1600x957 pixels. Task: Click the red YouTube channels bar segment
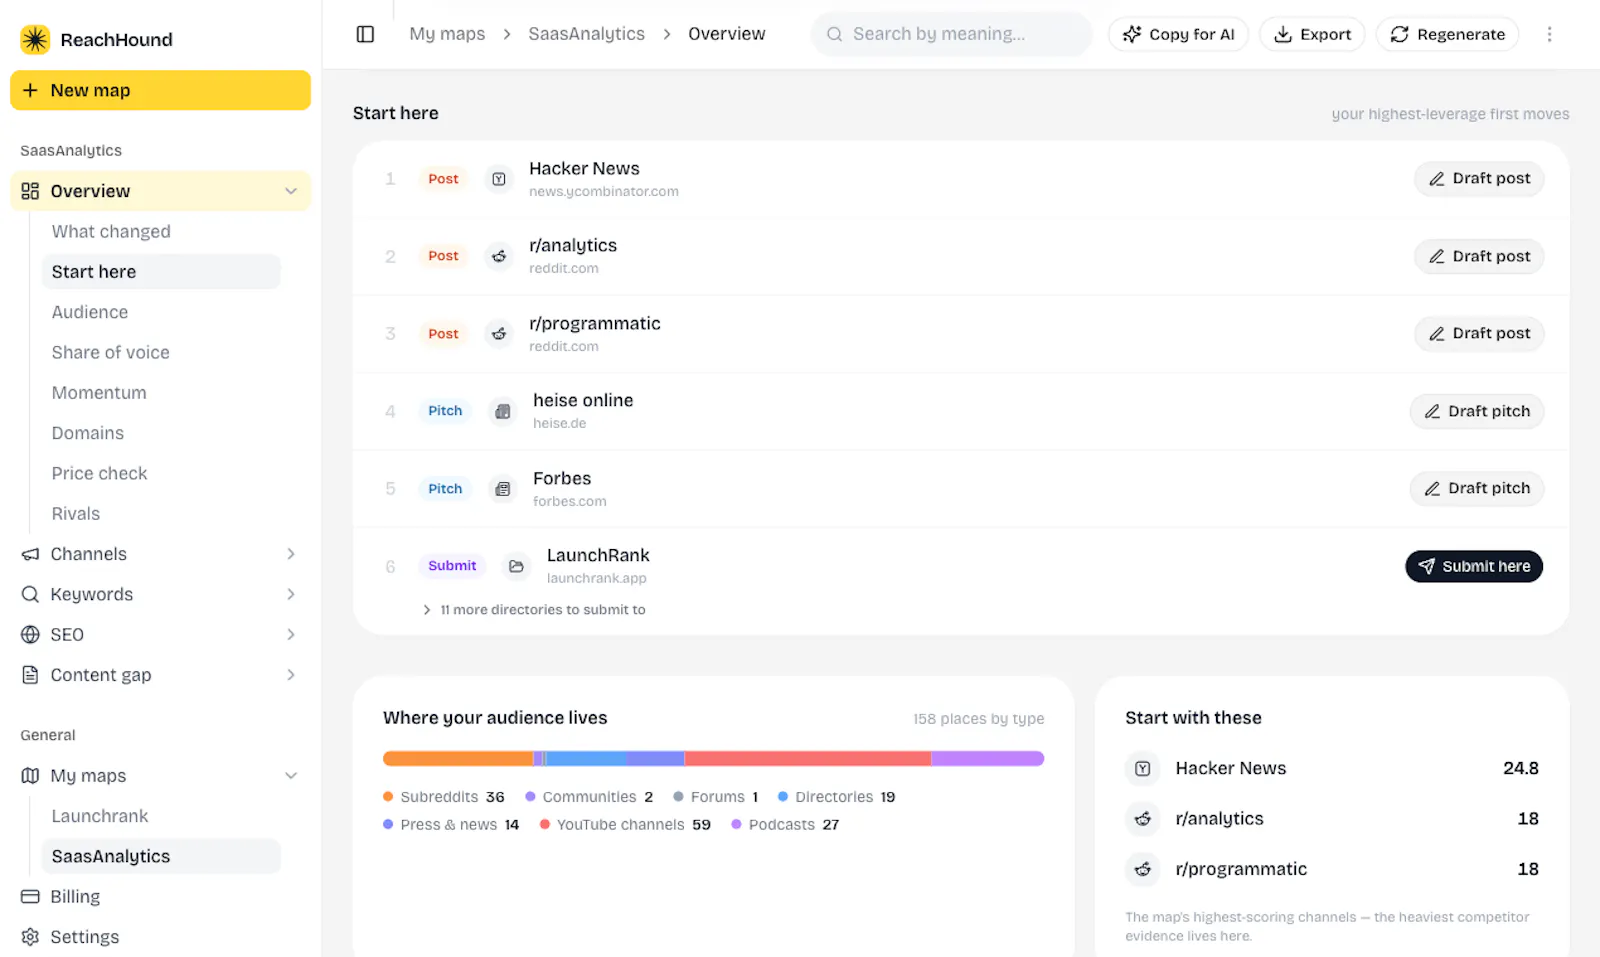tap(808, 759)
